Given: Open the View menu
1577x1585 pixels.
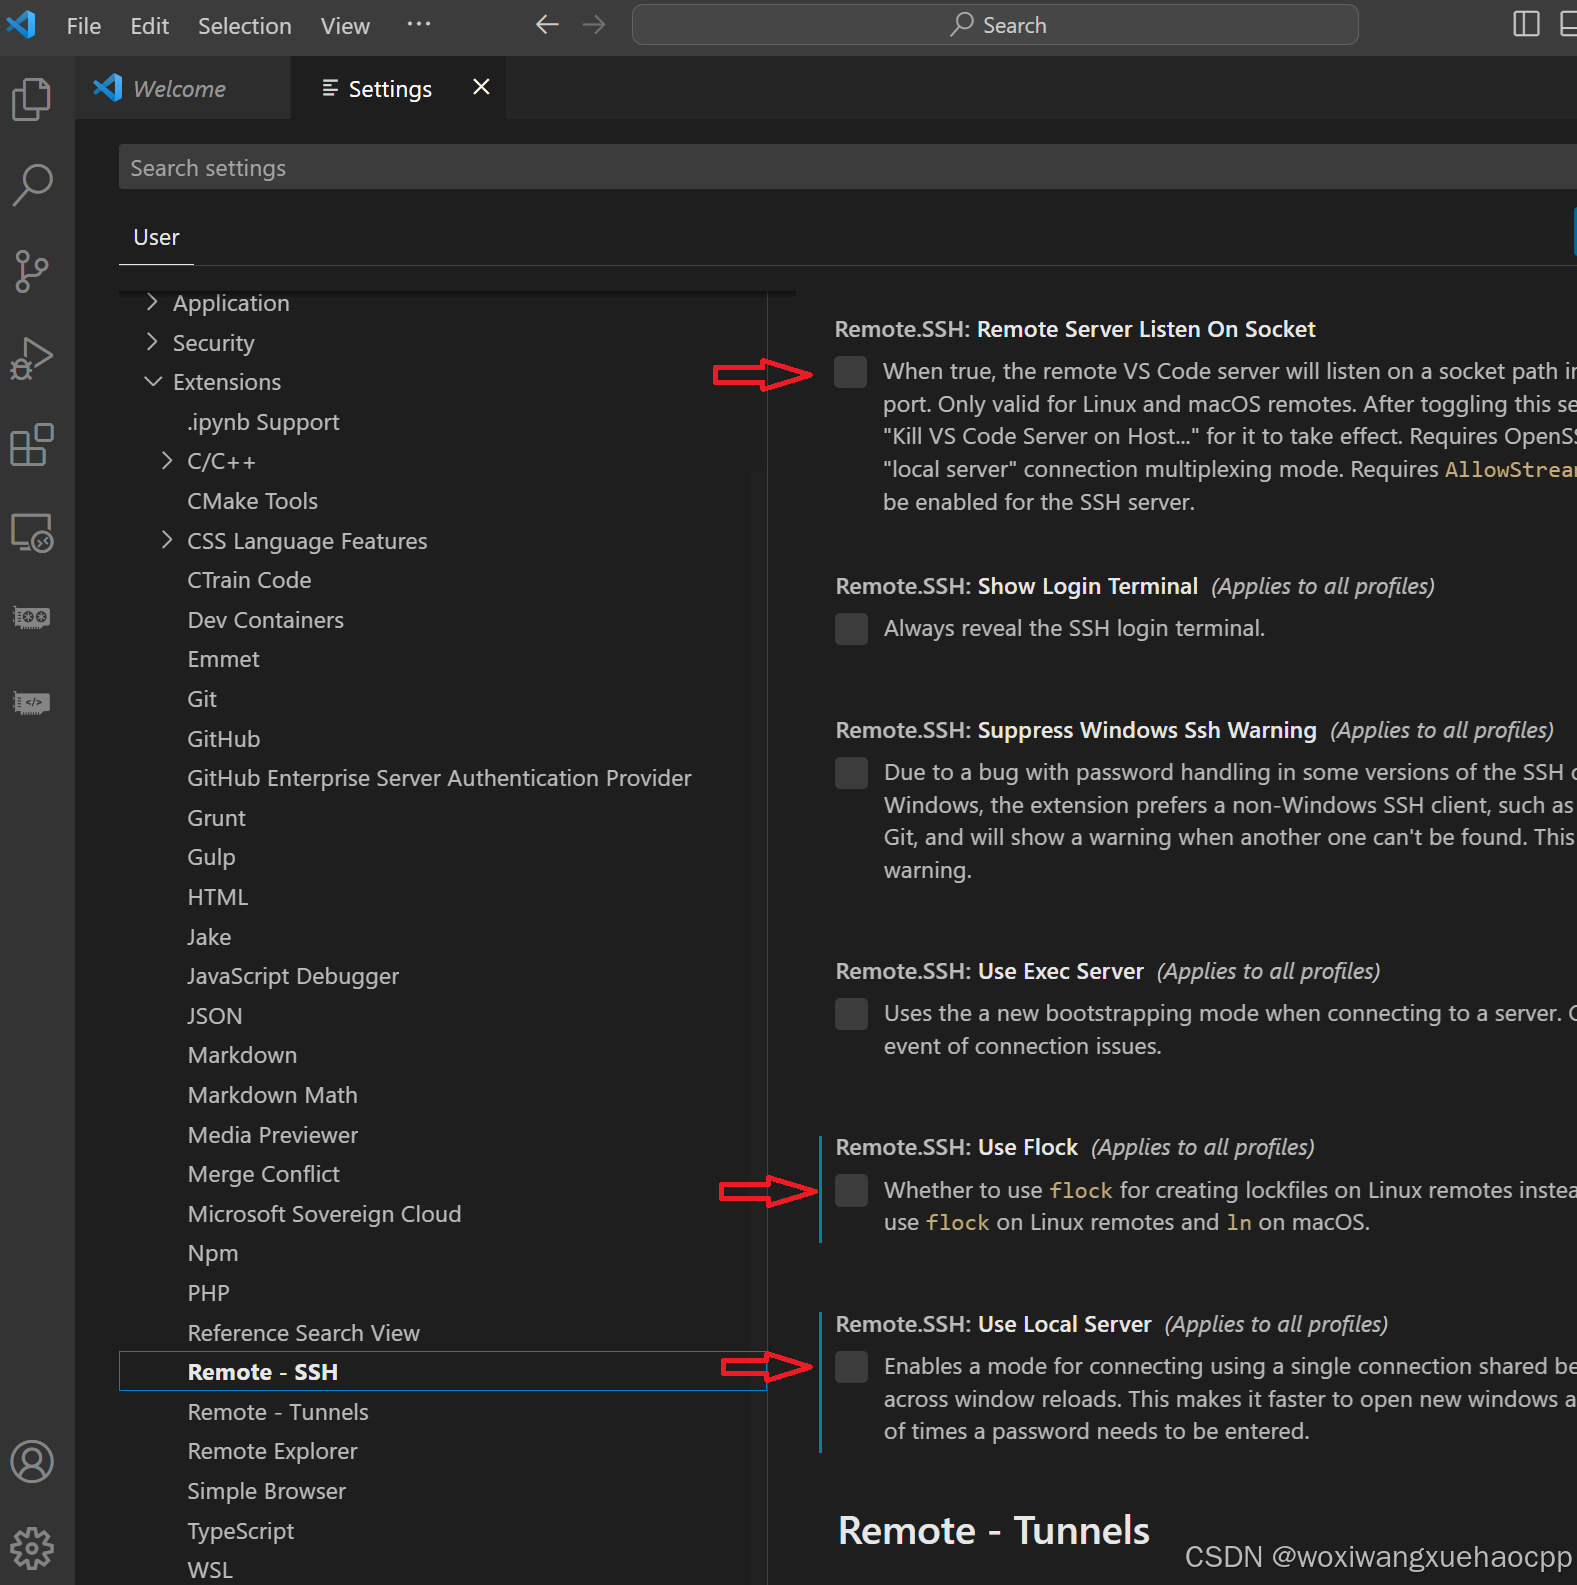Looking at the screenshot, I should click(345, 26).
